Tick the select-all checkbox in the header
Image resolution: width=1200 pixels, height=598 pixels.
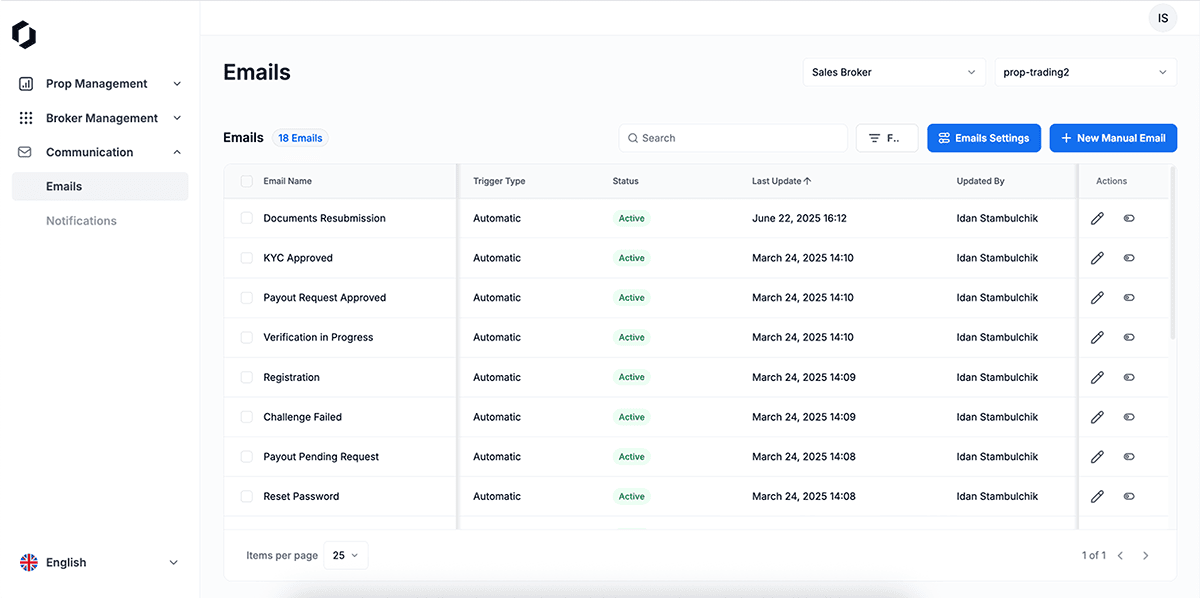[x=247, y=181]
